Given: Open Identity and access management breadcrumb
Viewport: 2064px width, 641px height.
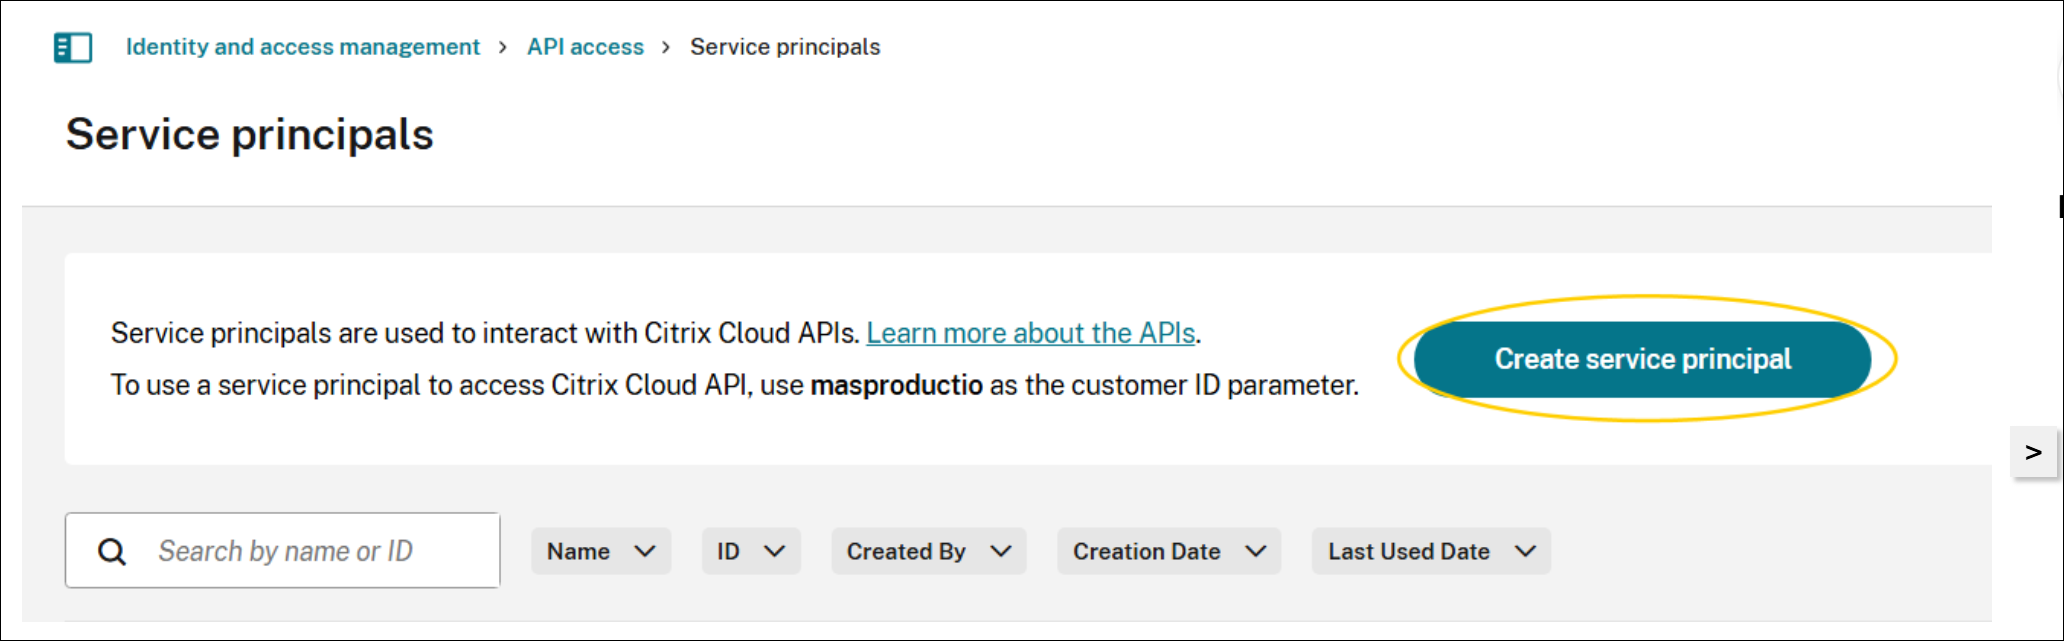Looking at the screenshot, I should click(303, 47).
